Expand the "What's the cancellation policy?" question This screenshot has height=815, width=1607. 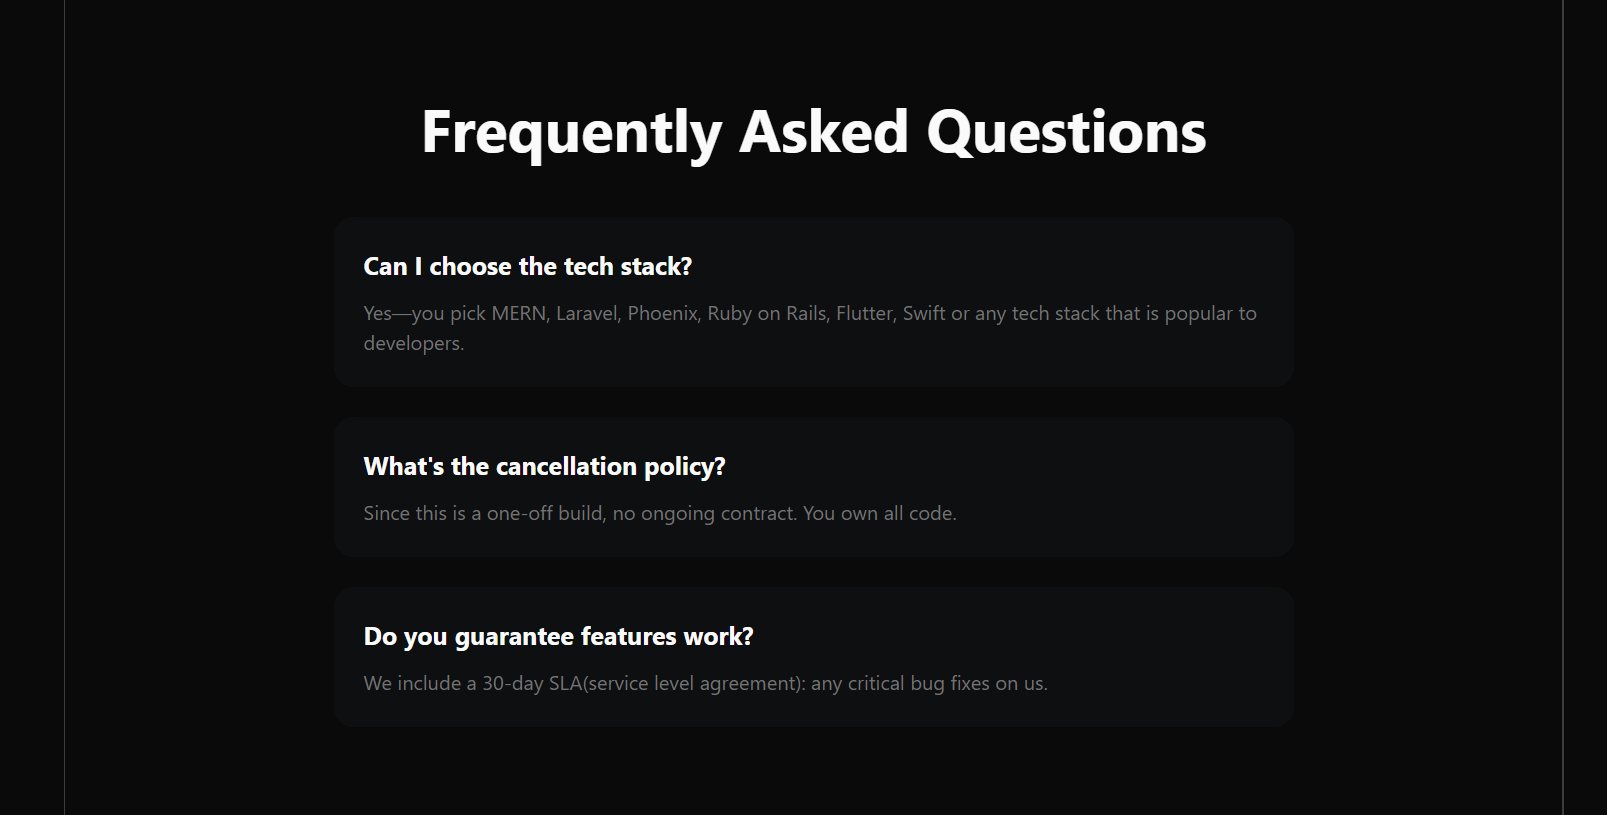click(x=544, y=467)
